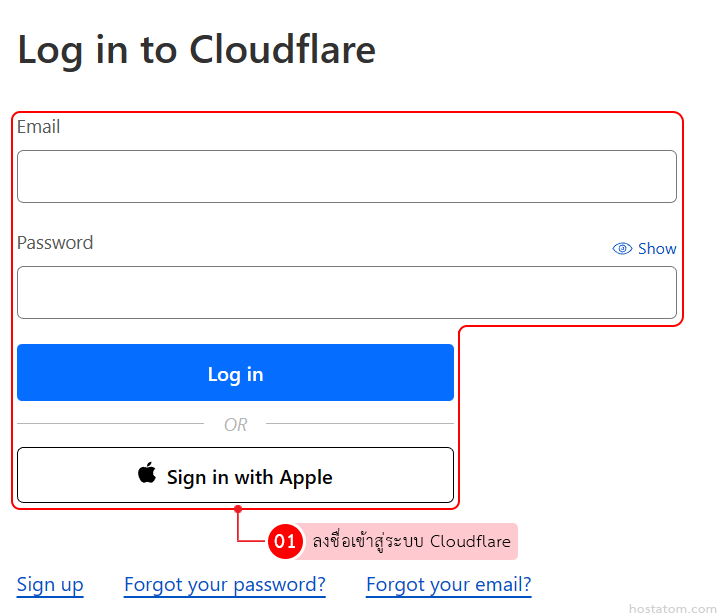This screenshot has width=720, height=616.
Task: Click the Password field label
Action: pos(55,243)
